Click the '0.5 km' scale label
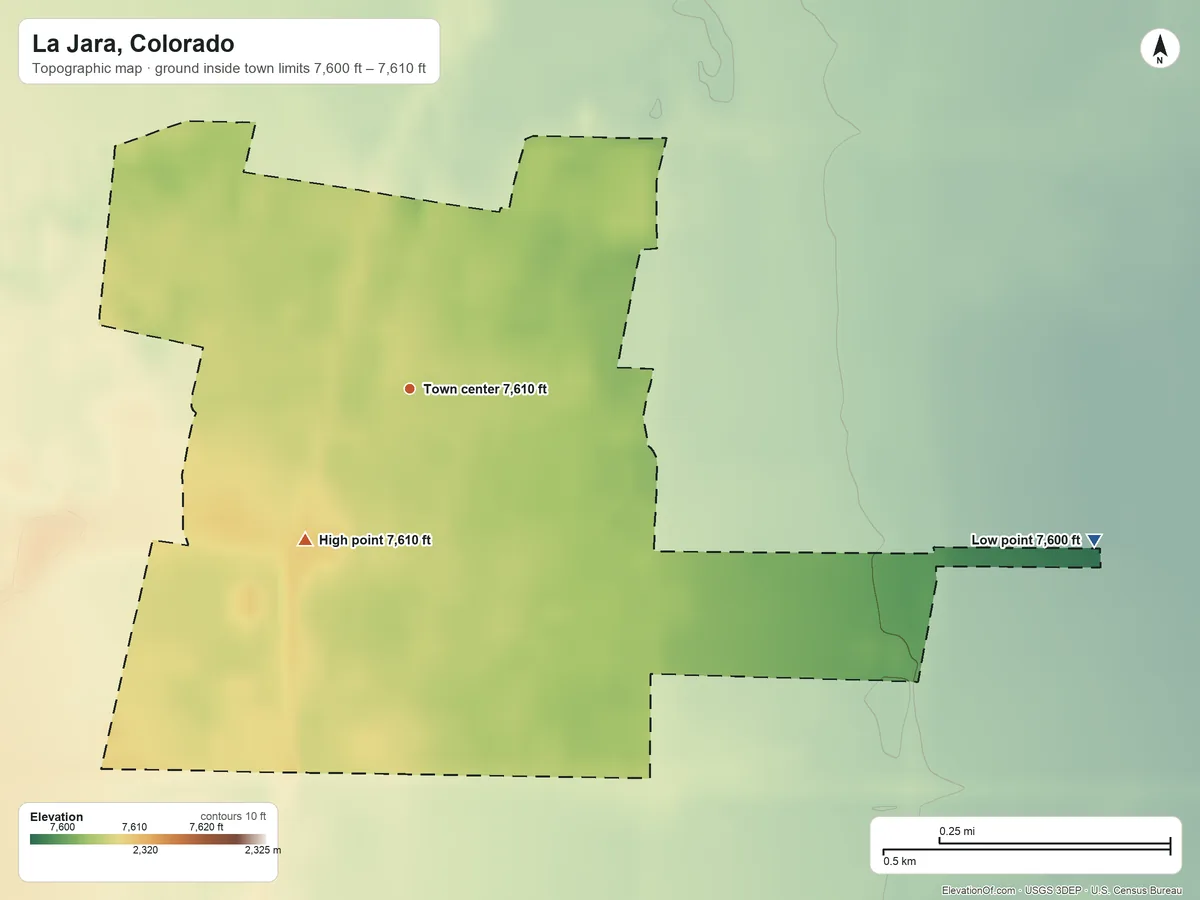 [900, 861]
